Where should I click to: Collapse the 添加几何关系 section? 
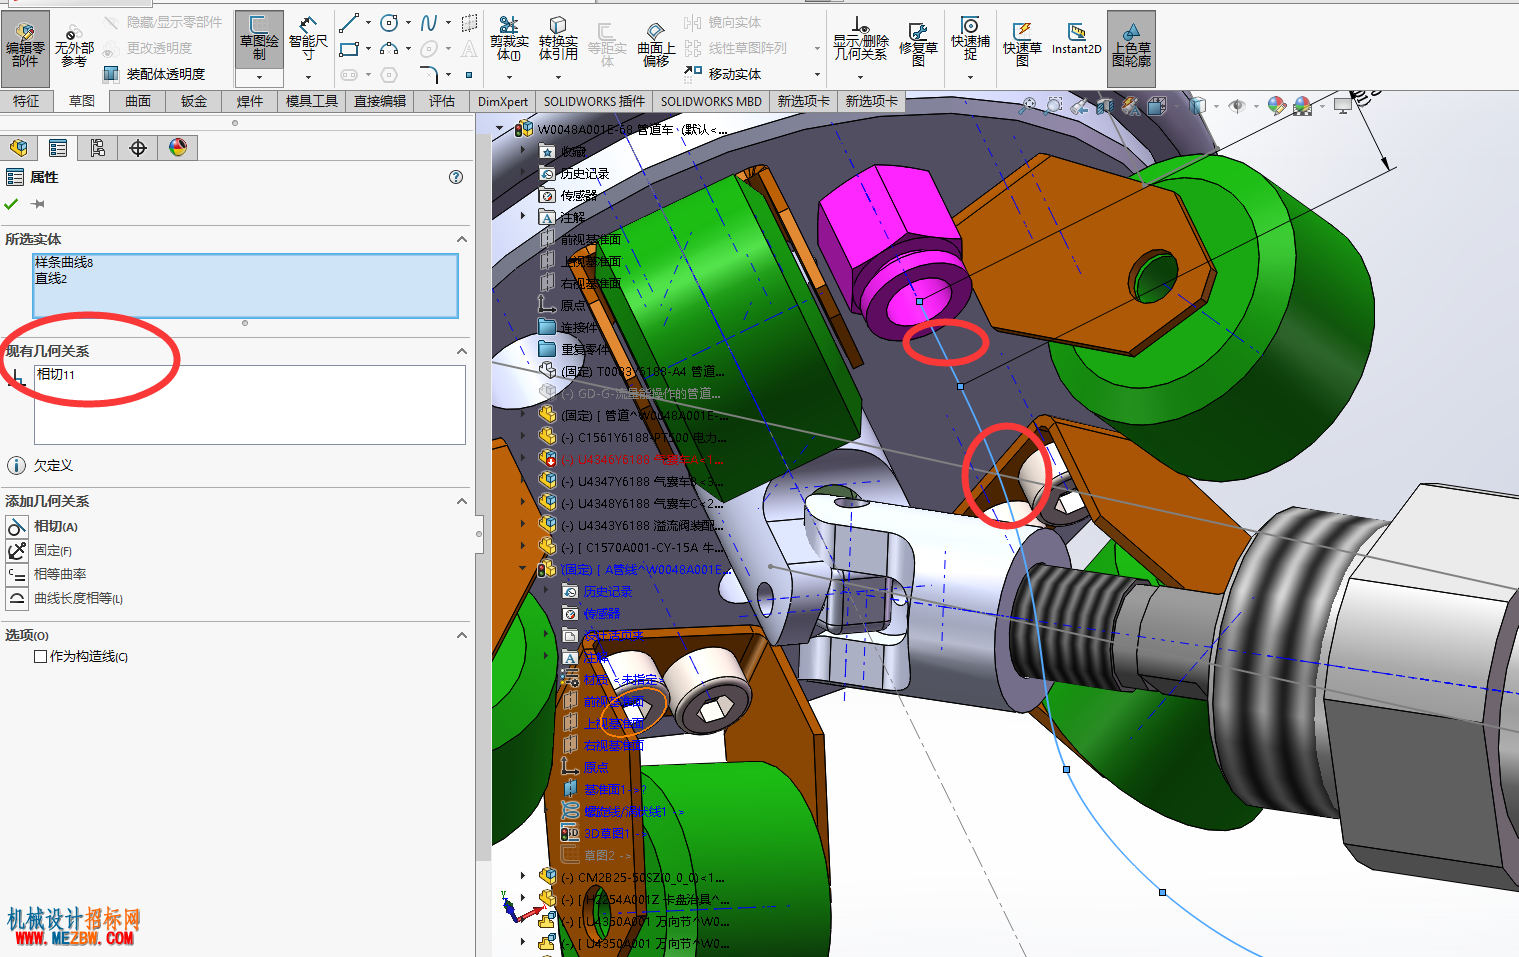click(x=462, y=501)
